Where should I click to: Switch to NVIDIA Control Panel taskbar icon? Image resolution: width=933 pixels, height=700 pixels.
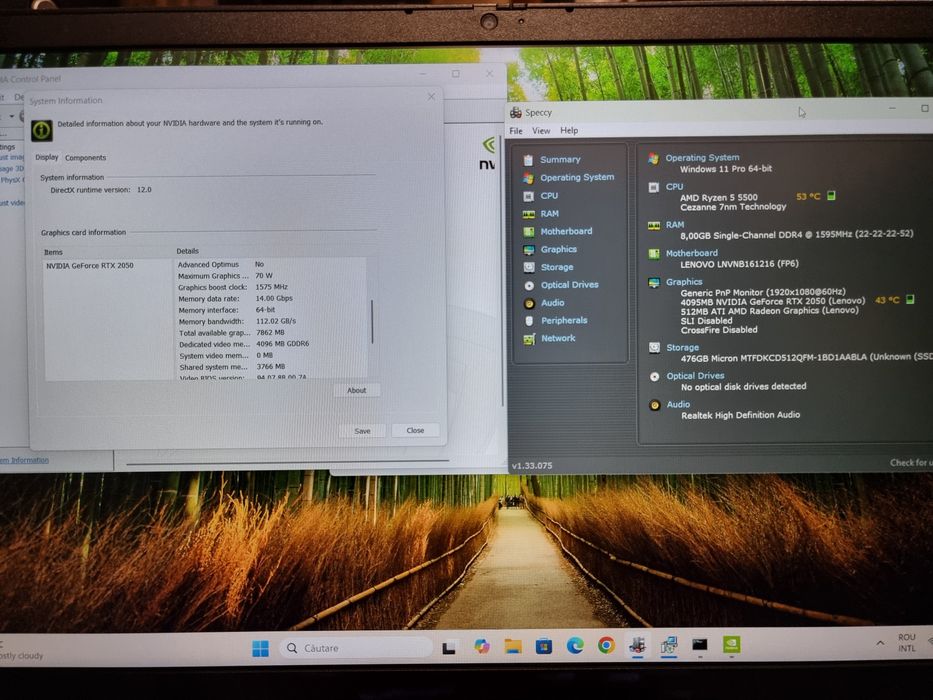point(731,645)
